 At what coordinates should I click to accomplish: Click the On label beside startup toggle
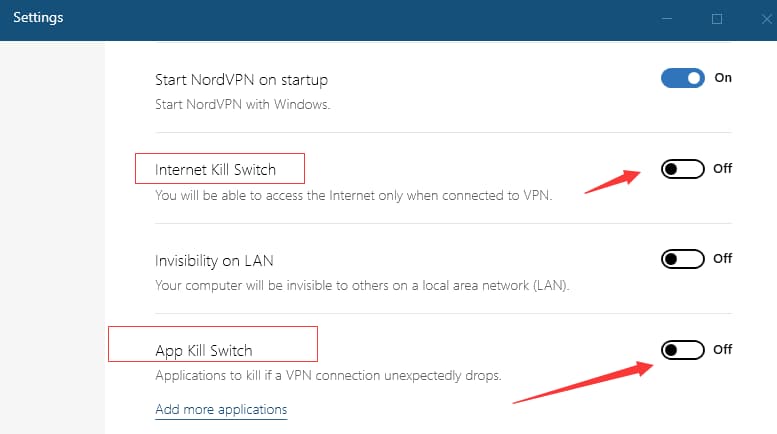click(723, 78)
